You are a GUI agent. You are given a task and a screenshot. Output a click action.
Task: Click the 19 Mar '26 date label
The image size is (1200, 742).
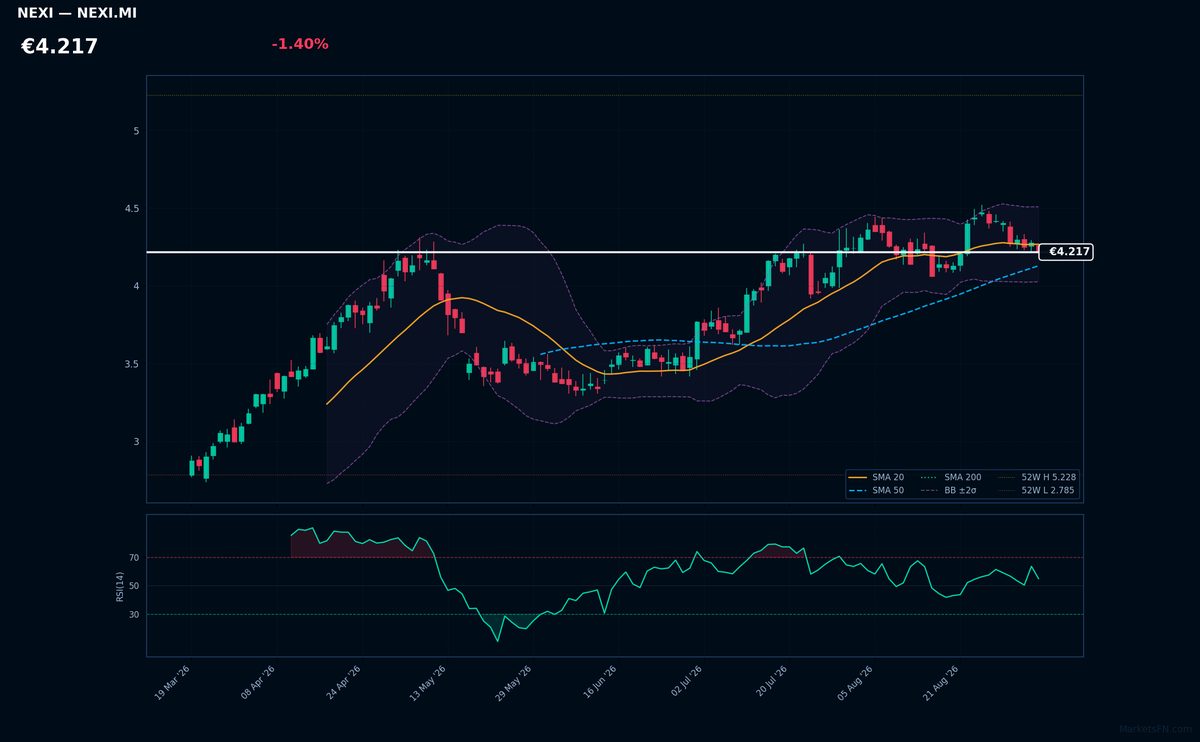point(172,683)
